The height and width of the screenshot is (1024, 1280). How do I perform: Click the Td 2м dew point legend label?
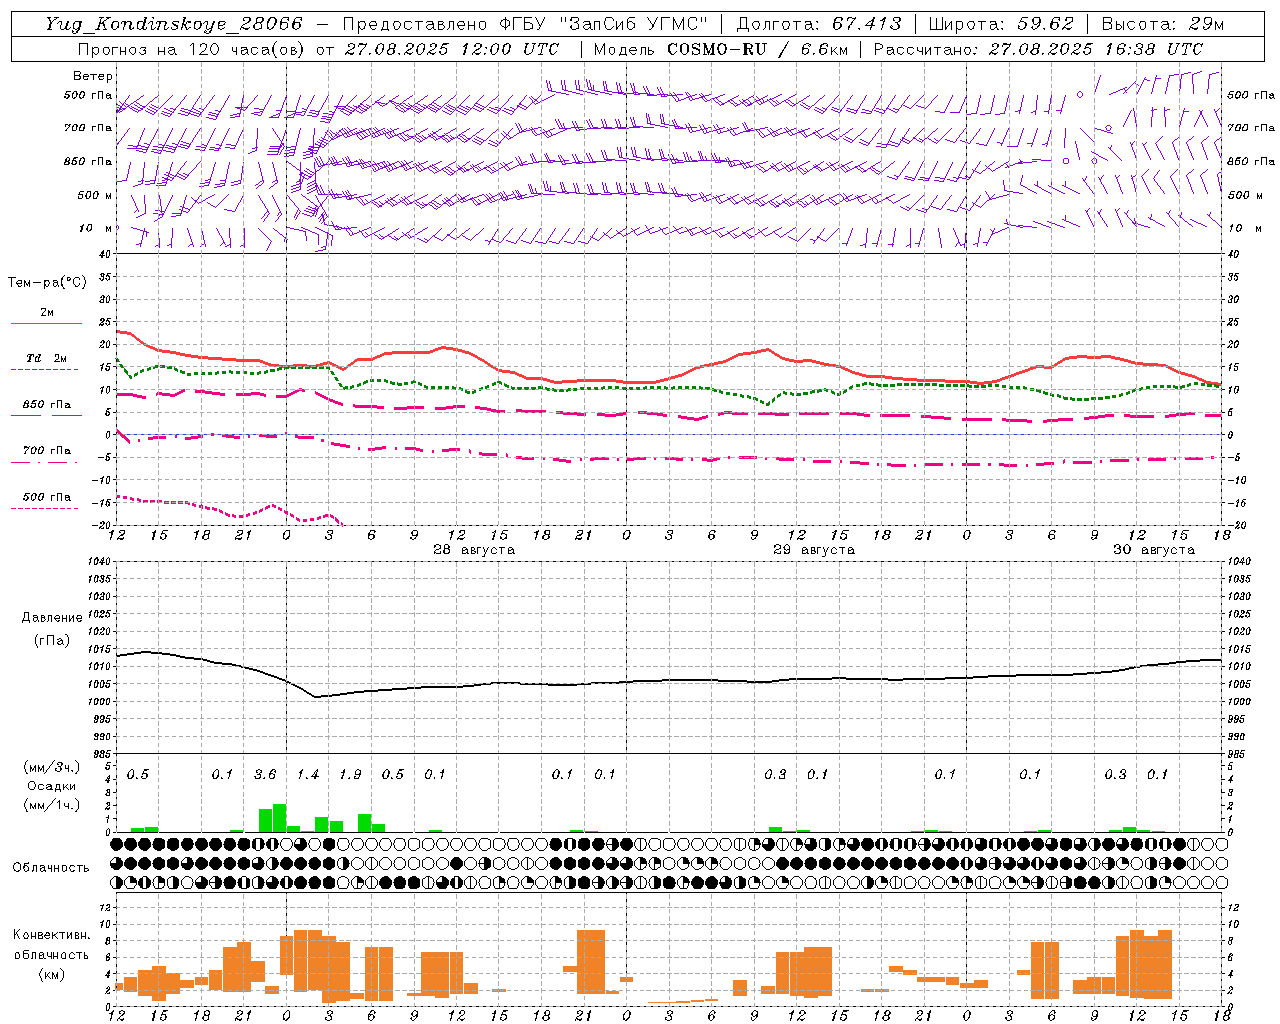point(47,358)
